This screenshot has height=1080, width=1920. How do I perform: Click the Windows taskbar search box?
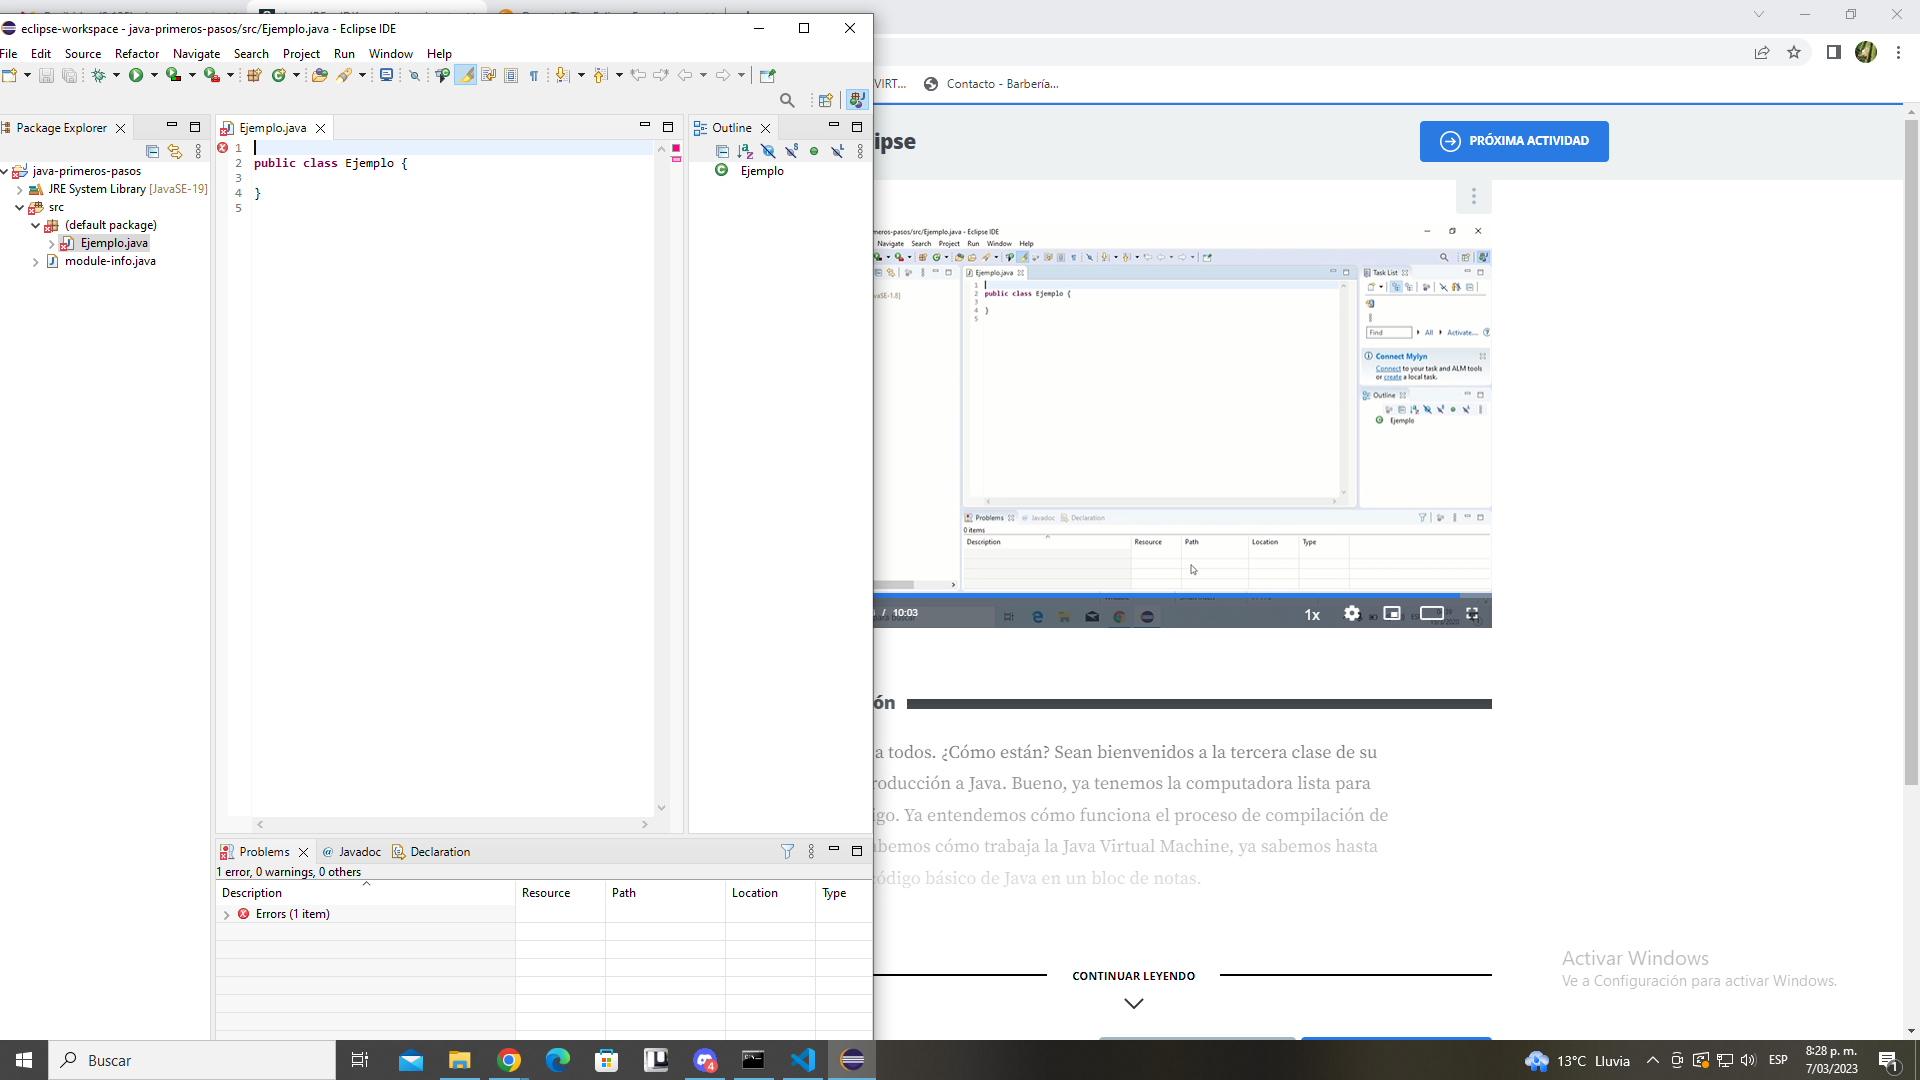click(x=191, y=1060)
